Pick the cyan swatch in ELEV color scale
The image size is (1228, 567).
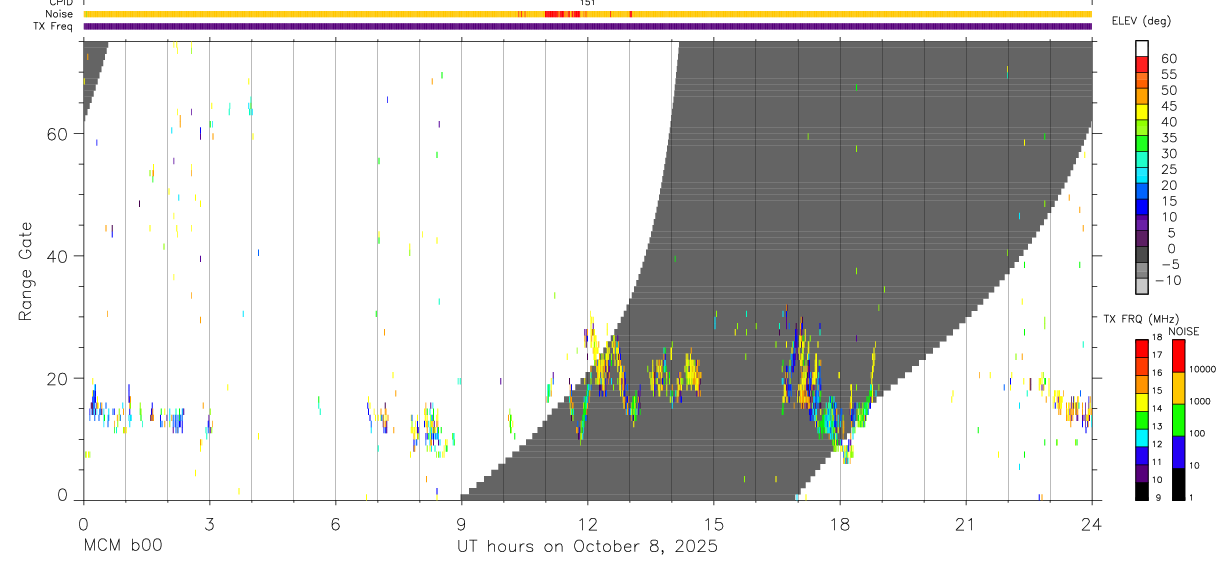(1142, 175)
